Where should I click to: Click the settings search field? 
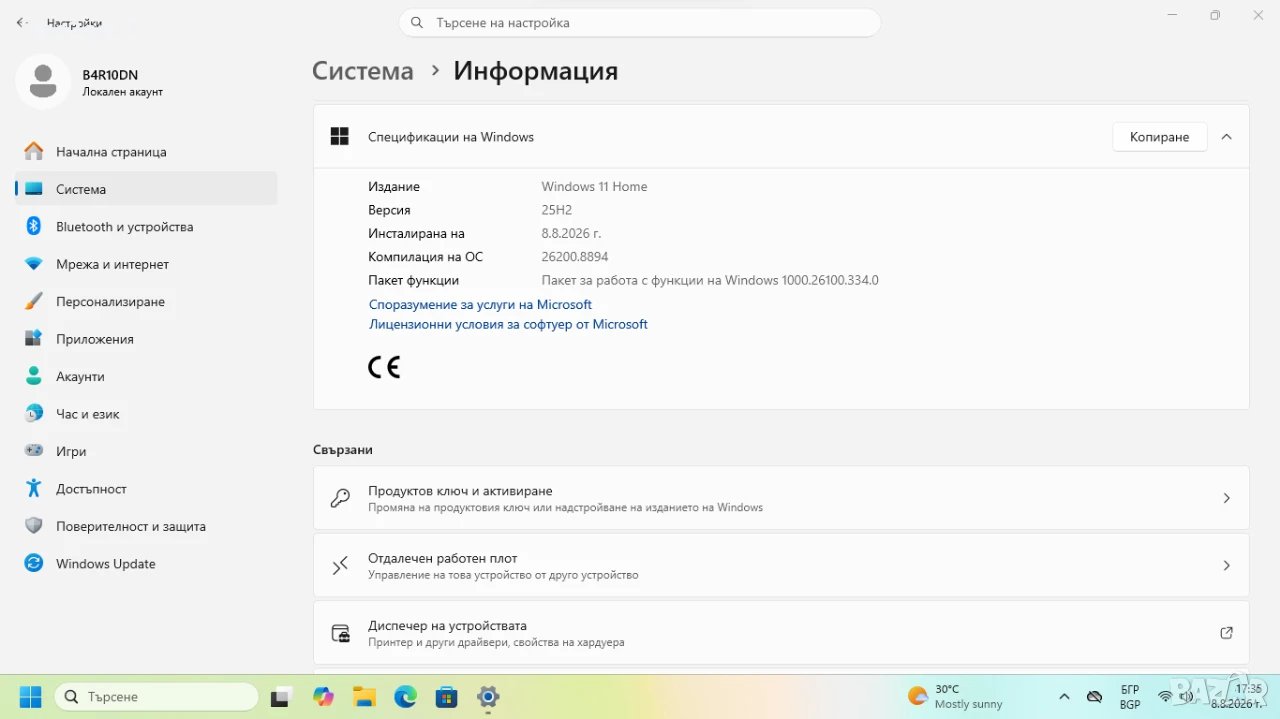pos(640,22)
